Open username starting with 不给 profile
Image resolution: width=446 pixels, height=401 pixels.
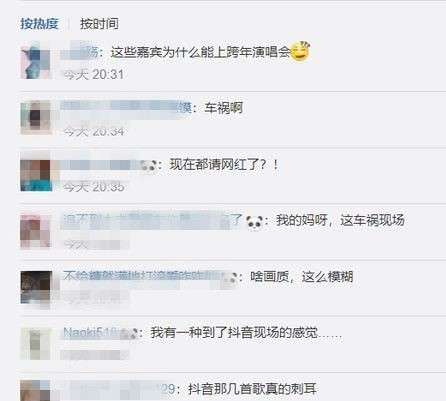[x=140, y=276]
